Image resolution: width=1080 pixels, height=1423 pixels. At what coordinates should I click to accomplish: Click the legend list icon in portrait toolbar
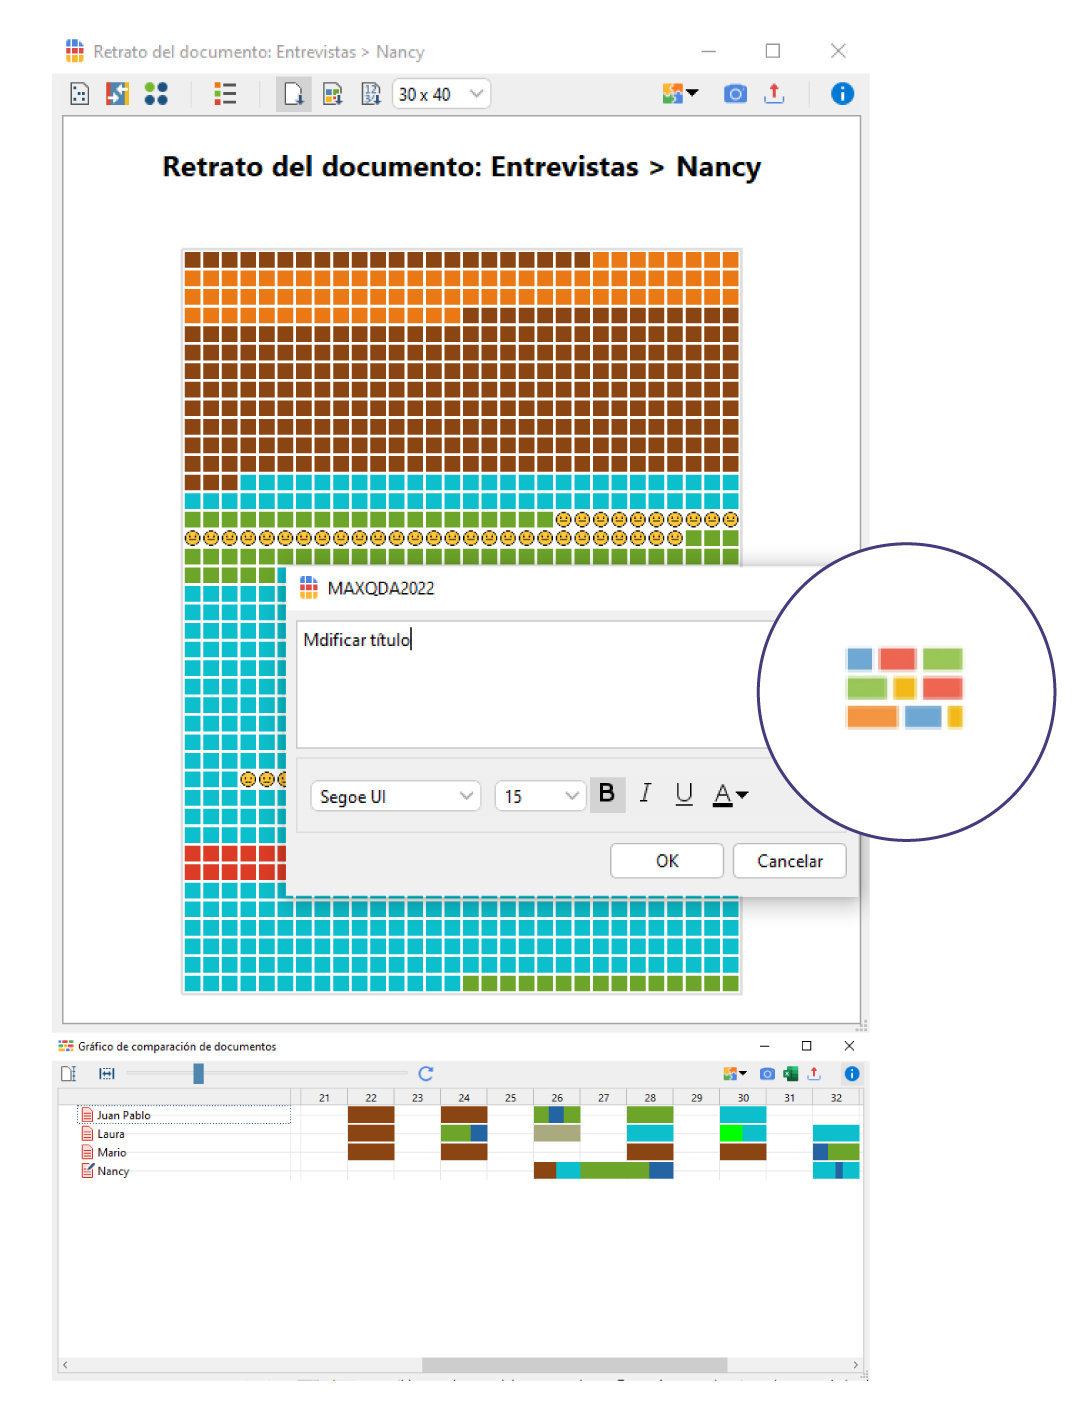(225, 94)
